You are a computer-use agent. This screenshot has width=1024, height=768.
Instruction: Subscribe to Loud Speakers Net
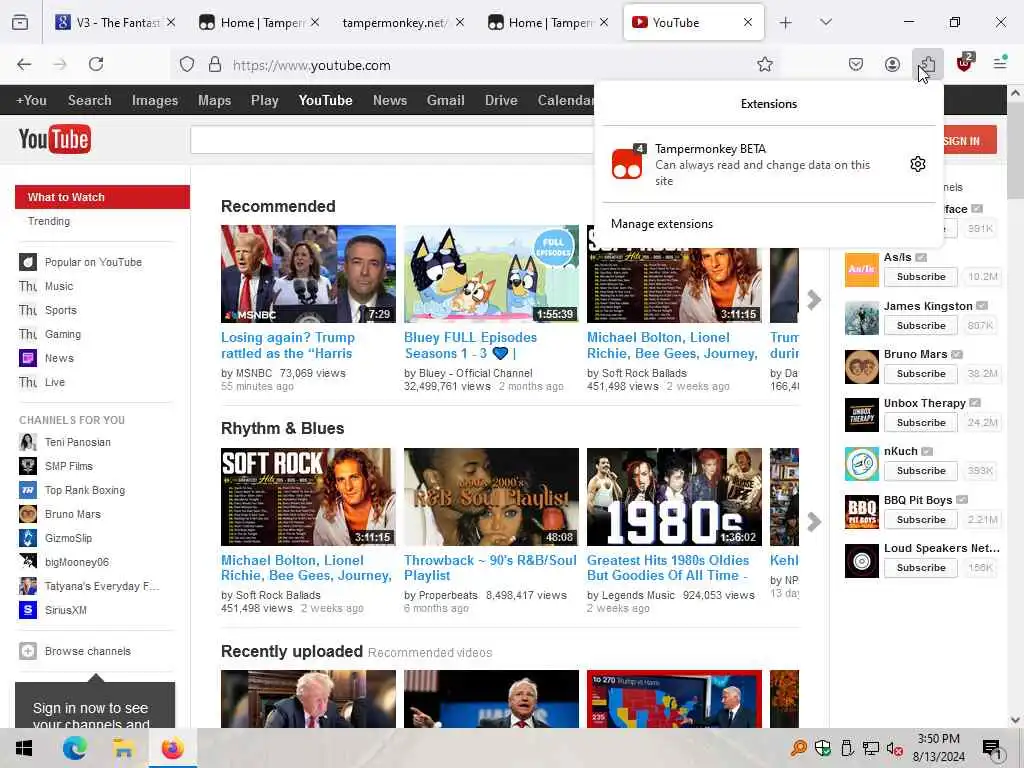point(921,568)
